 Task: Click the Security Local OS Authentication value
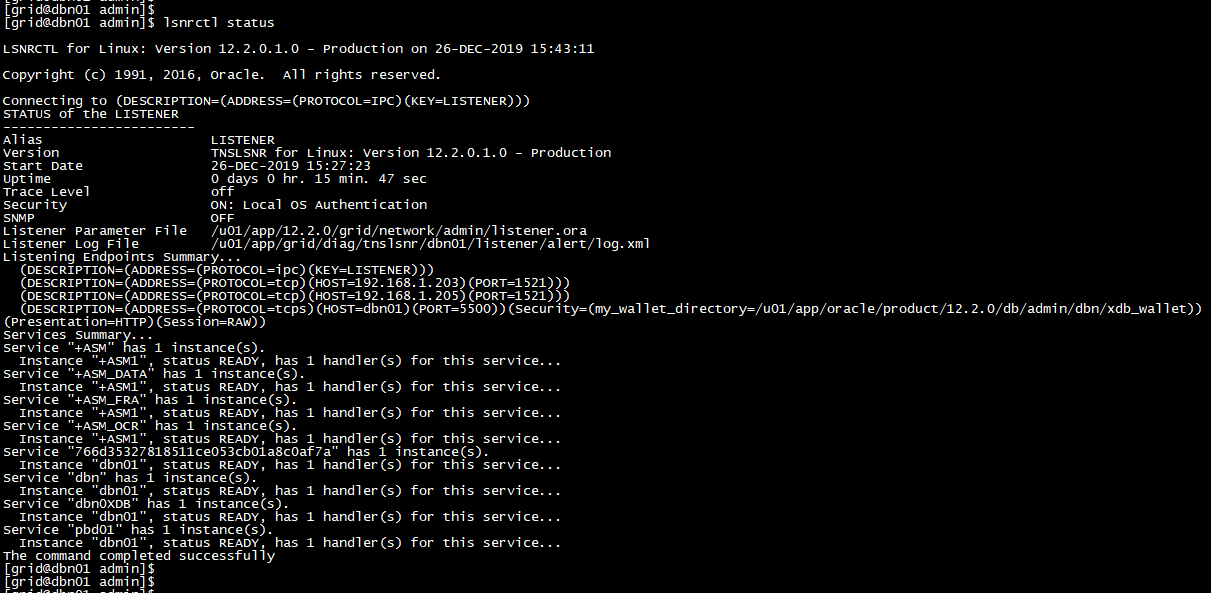(318, 205)
